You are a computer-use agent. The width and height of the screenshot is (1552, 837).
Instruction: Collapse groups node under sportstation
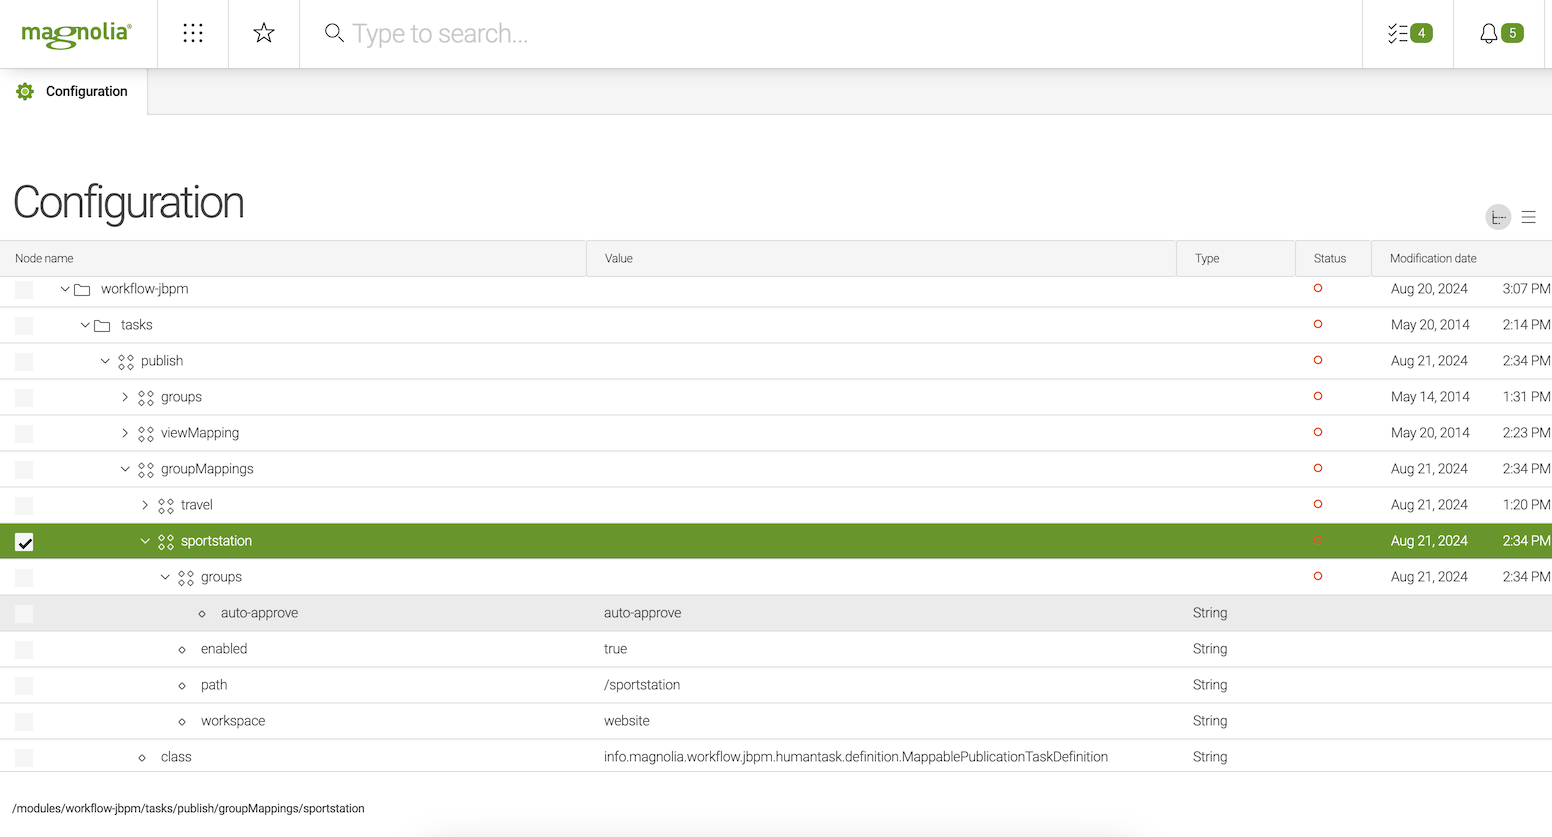pos(165,577)
